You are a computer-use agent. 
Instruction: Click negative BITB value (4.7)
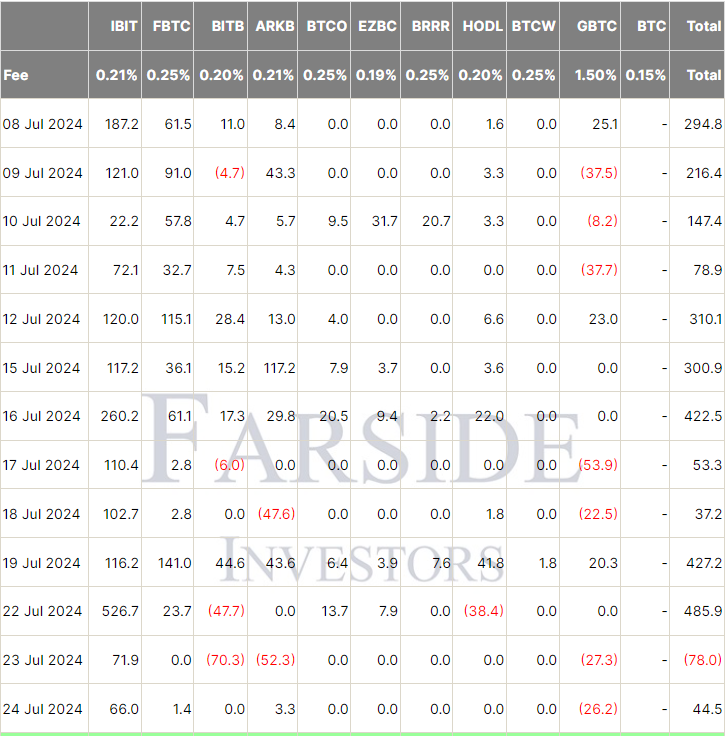click(x=230, y=173)
